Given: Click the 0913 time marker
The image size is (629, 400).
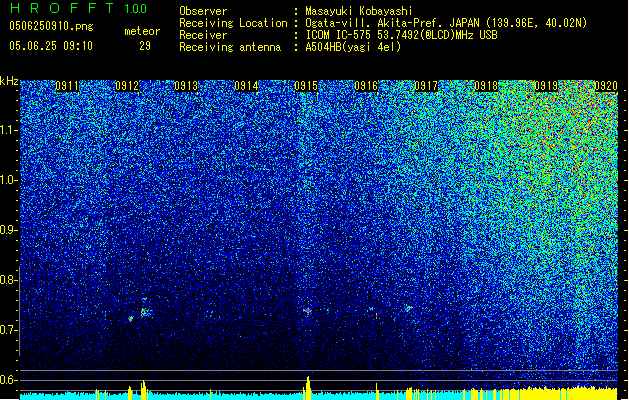Looking at the screenshot, I should [186, 86].
